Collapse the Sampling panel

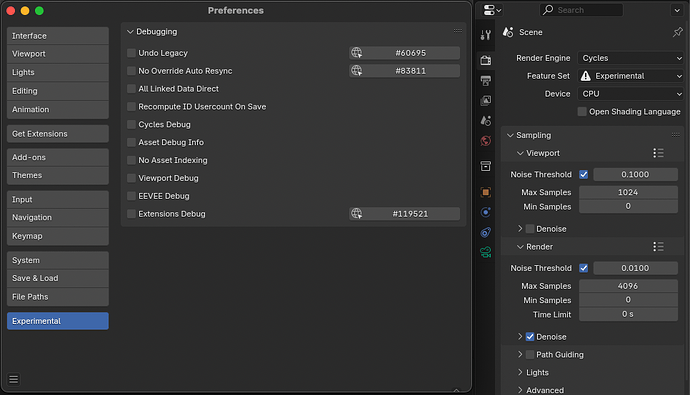[510, 135]
